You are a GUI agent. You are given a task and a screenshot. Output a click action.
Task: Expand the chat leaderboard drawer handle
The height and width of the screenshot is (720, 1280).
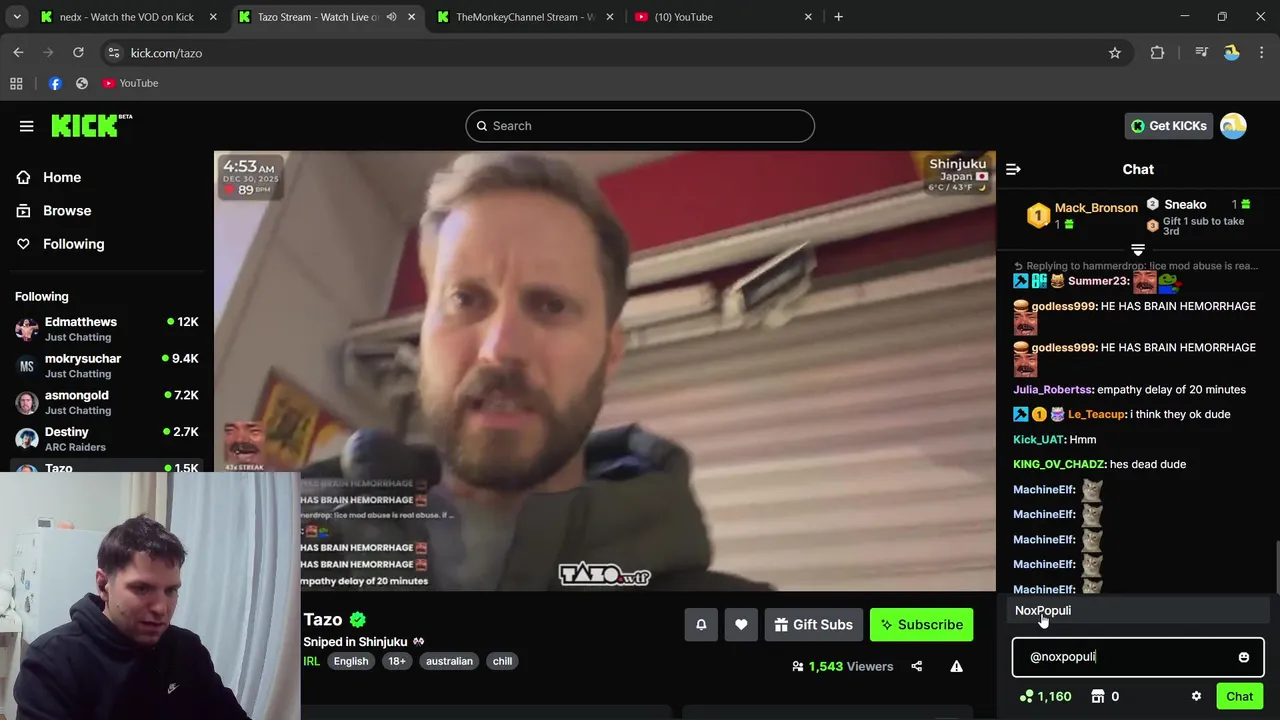pyautogui.click(x=1138, y=249)
